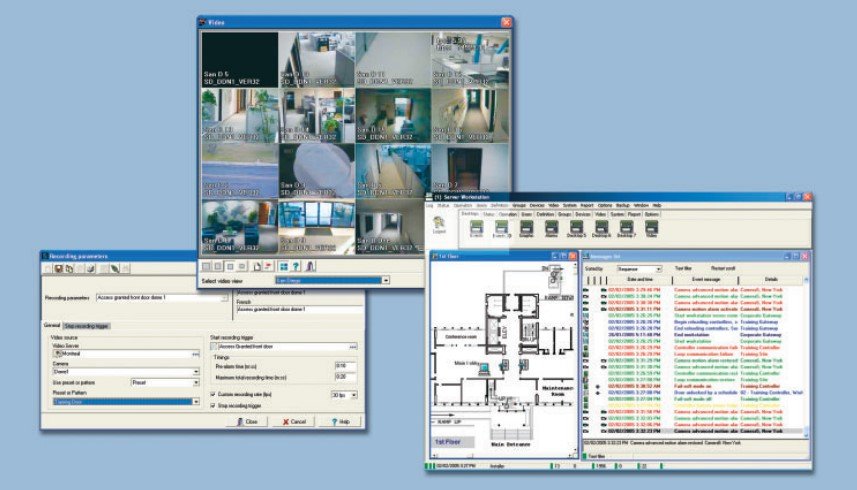Click the first view-size icon in Video toolbar
This screenshot has height=490, width=857.
click(x=206, y=267)
